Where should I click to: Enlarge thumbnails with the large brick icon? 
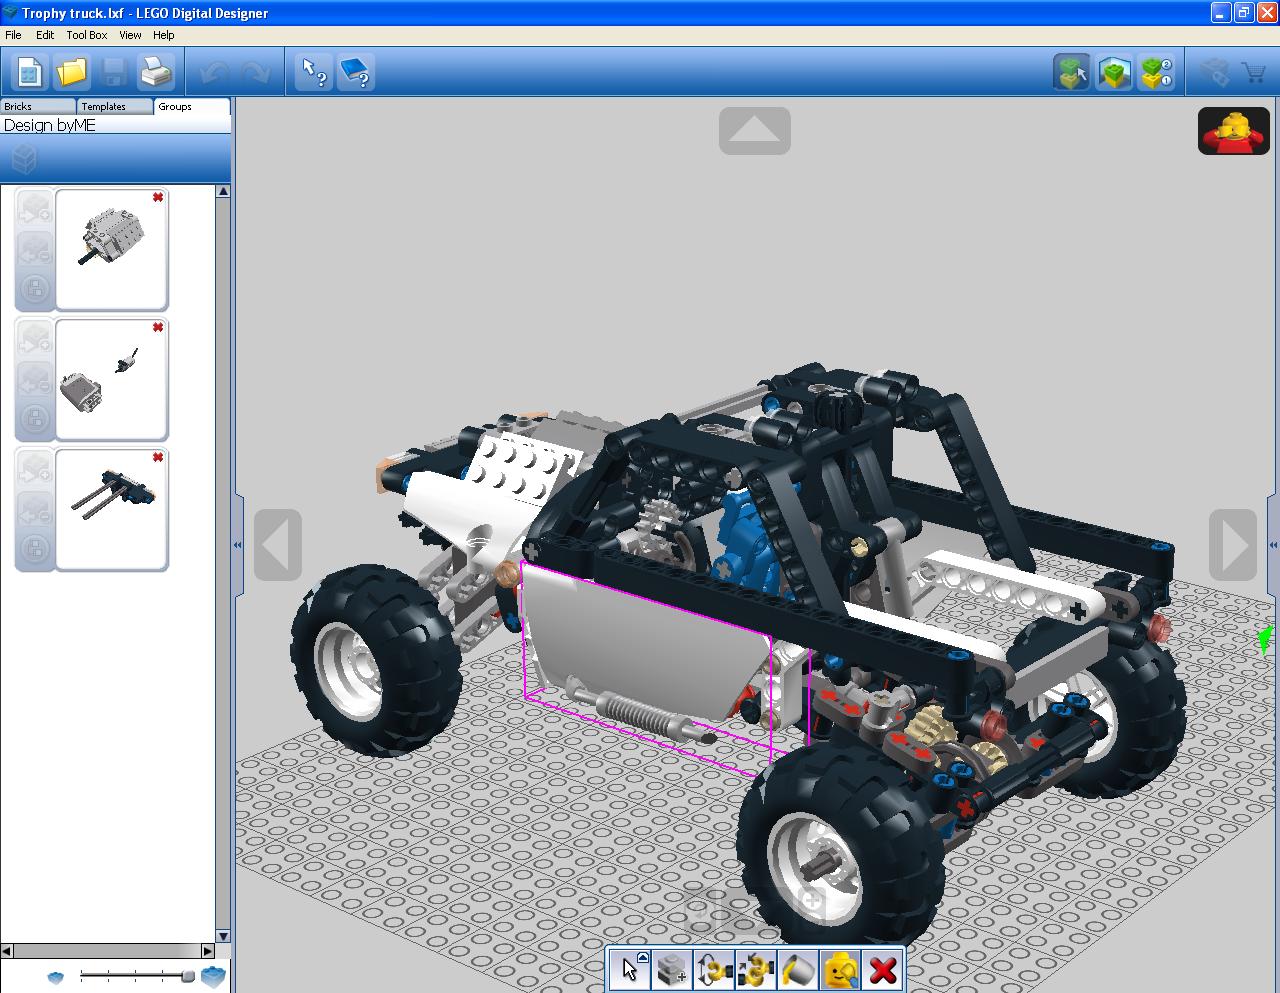click(213, 976)
